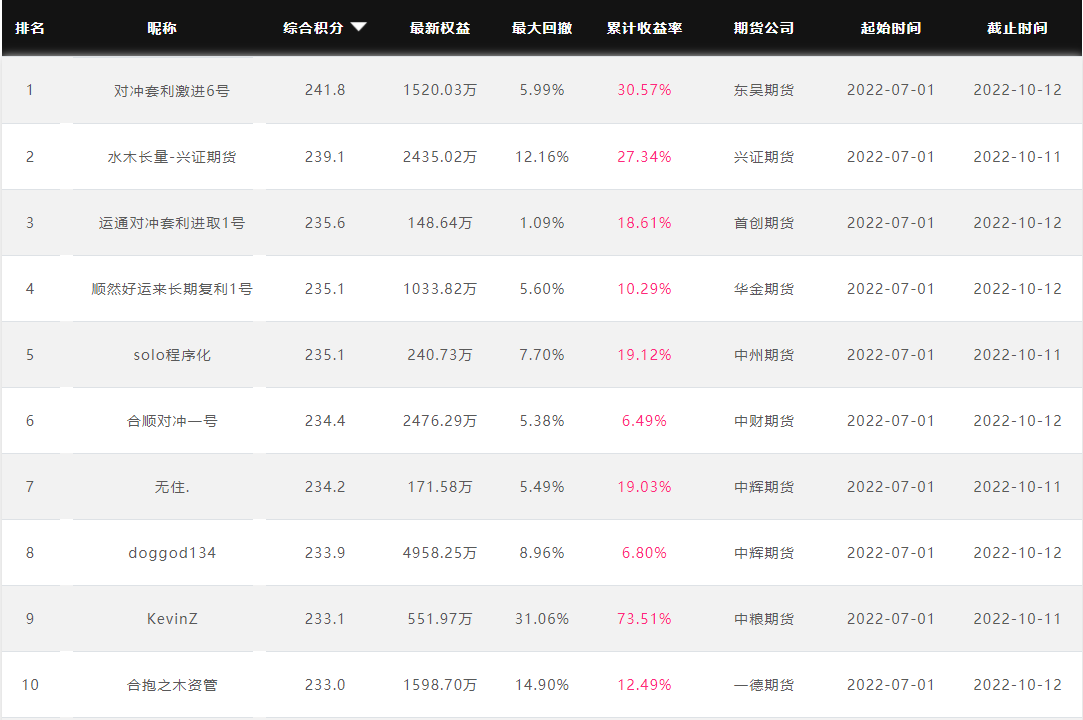1083x720 pixels.
Task: Click the 148.64万 equity value
Action: point(440,222)
